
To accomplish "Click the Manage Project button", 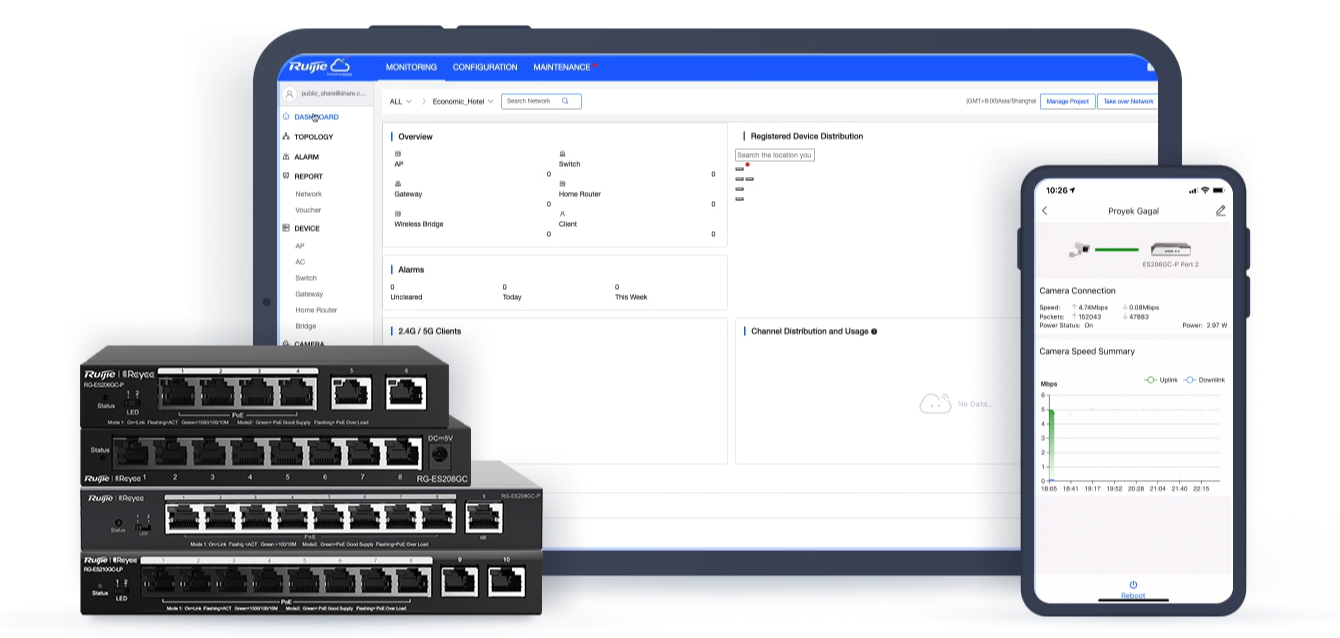I will pos(1065,101).
